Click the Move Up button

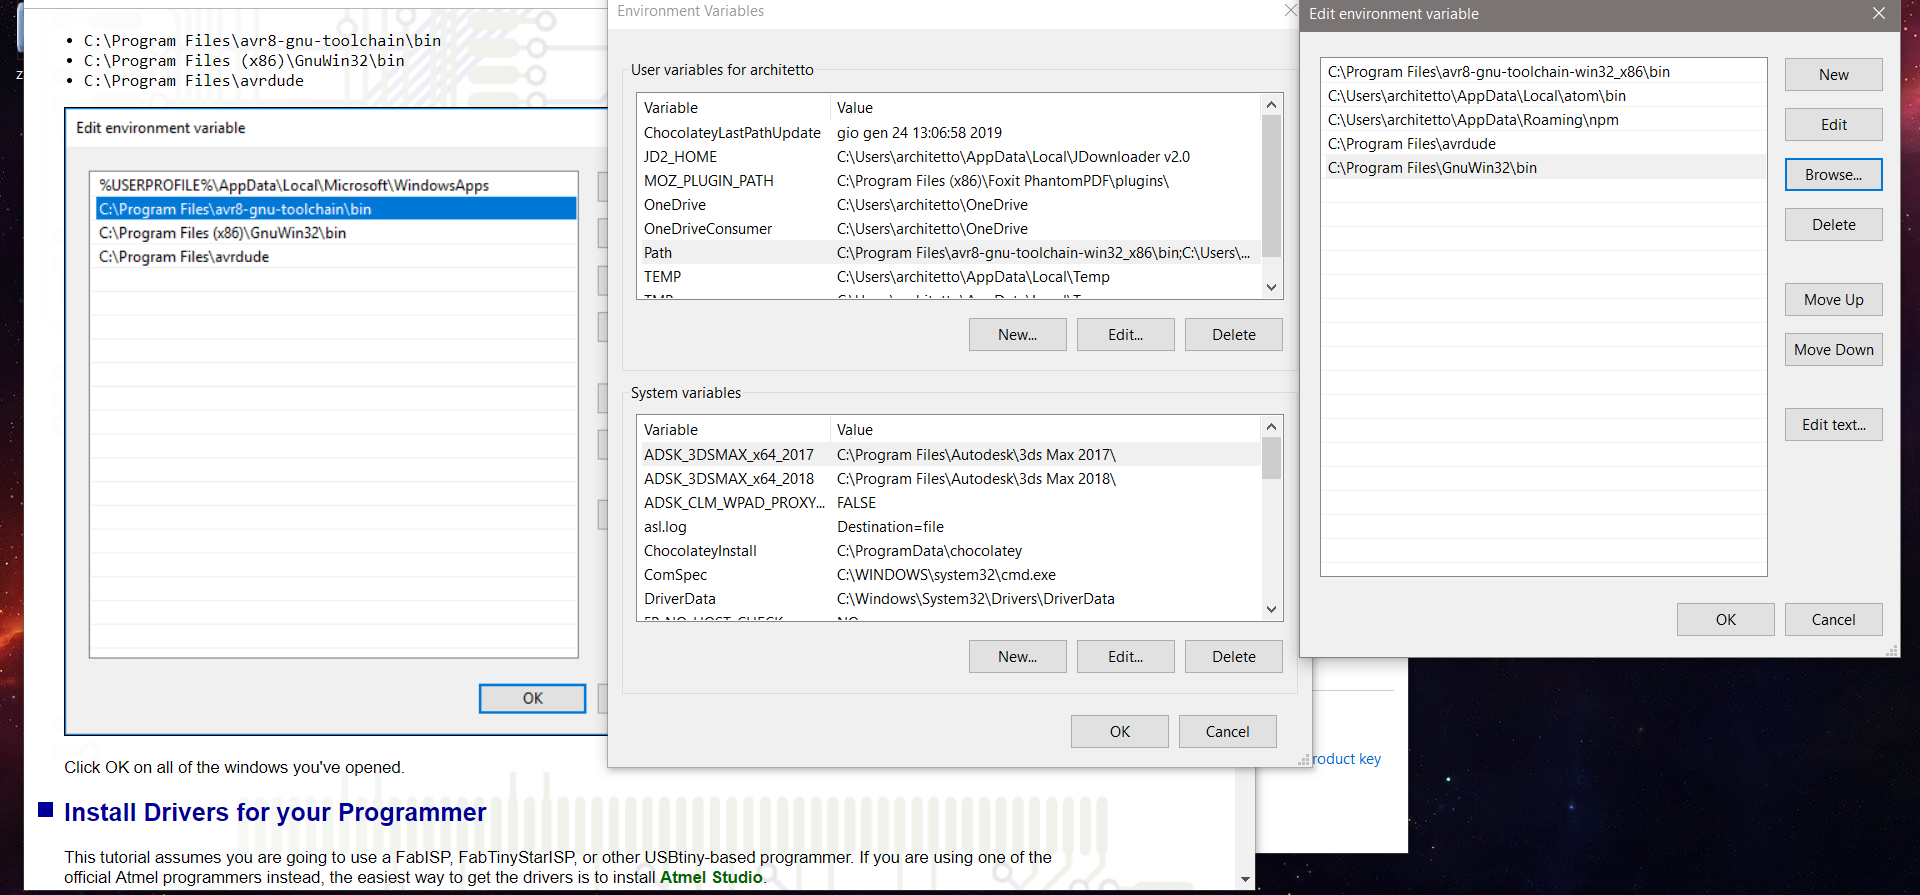1833,300
